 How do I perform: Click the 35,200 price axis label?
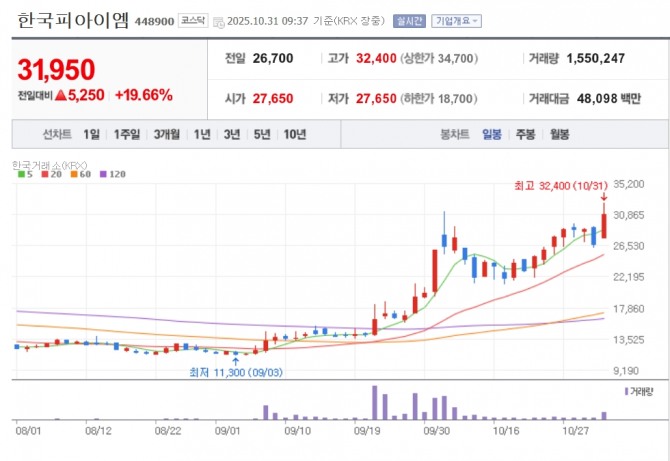coord(629,184)
